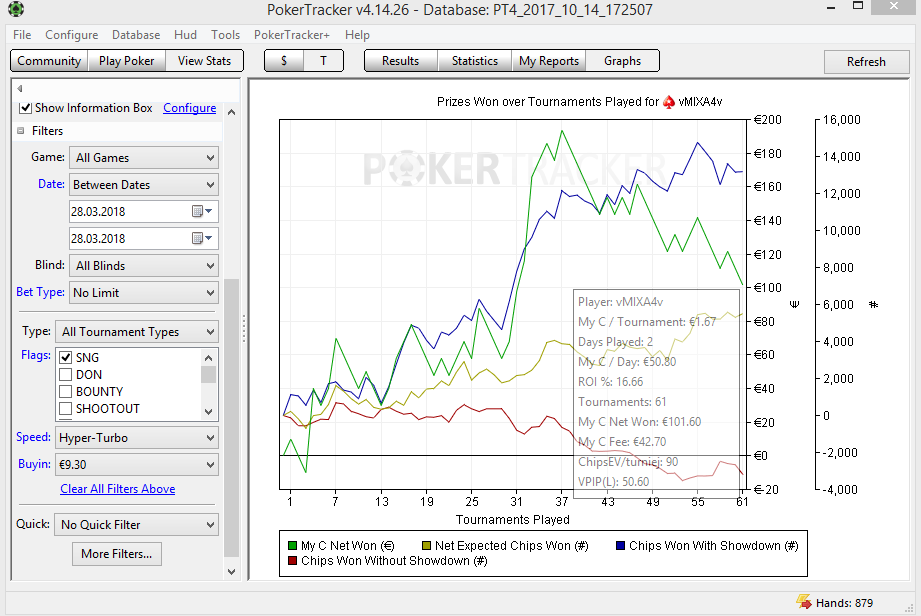Open the Results tab
This screenshot has width=921, height=616.
[401, 60]
